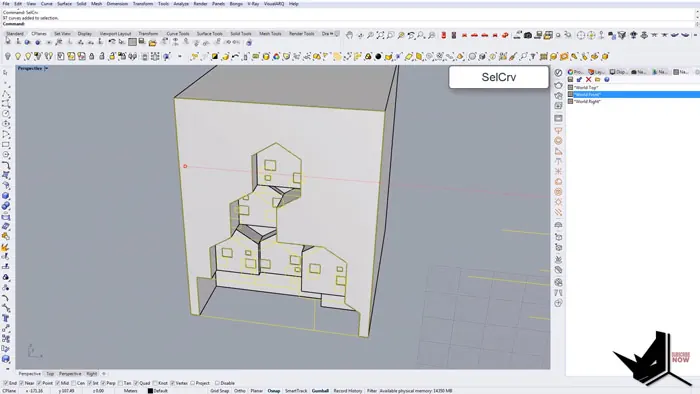
Task: Switch to the Render Tools toolbar tab
Action: [x=301, y=33]
